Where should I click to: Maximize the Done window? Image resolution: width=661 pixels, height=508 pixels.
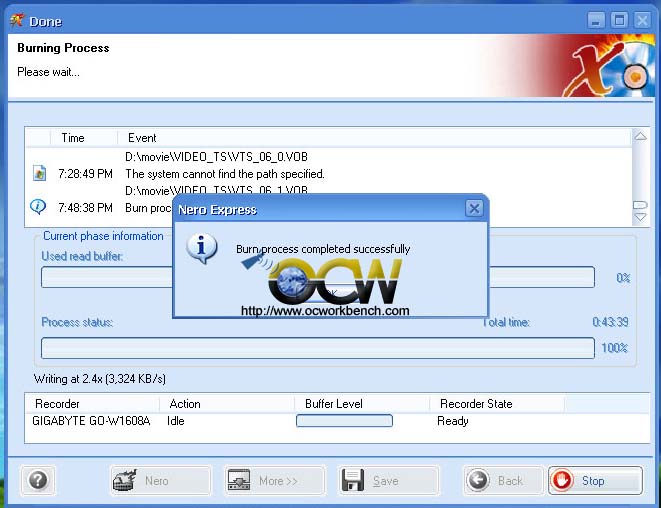619,20
